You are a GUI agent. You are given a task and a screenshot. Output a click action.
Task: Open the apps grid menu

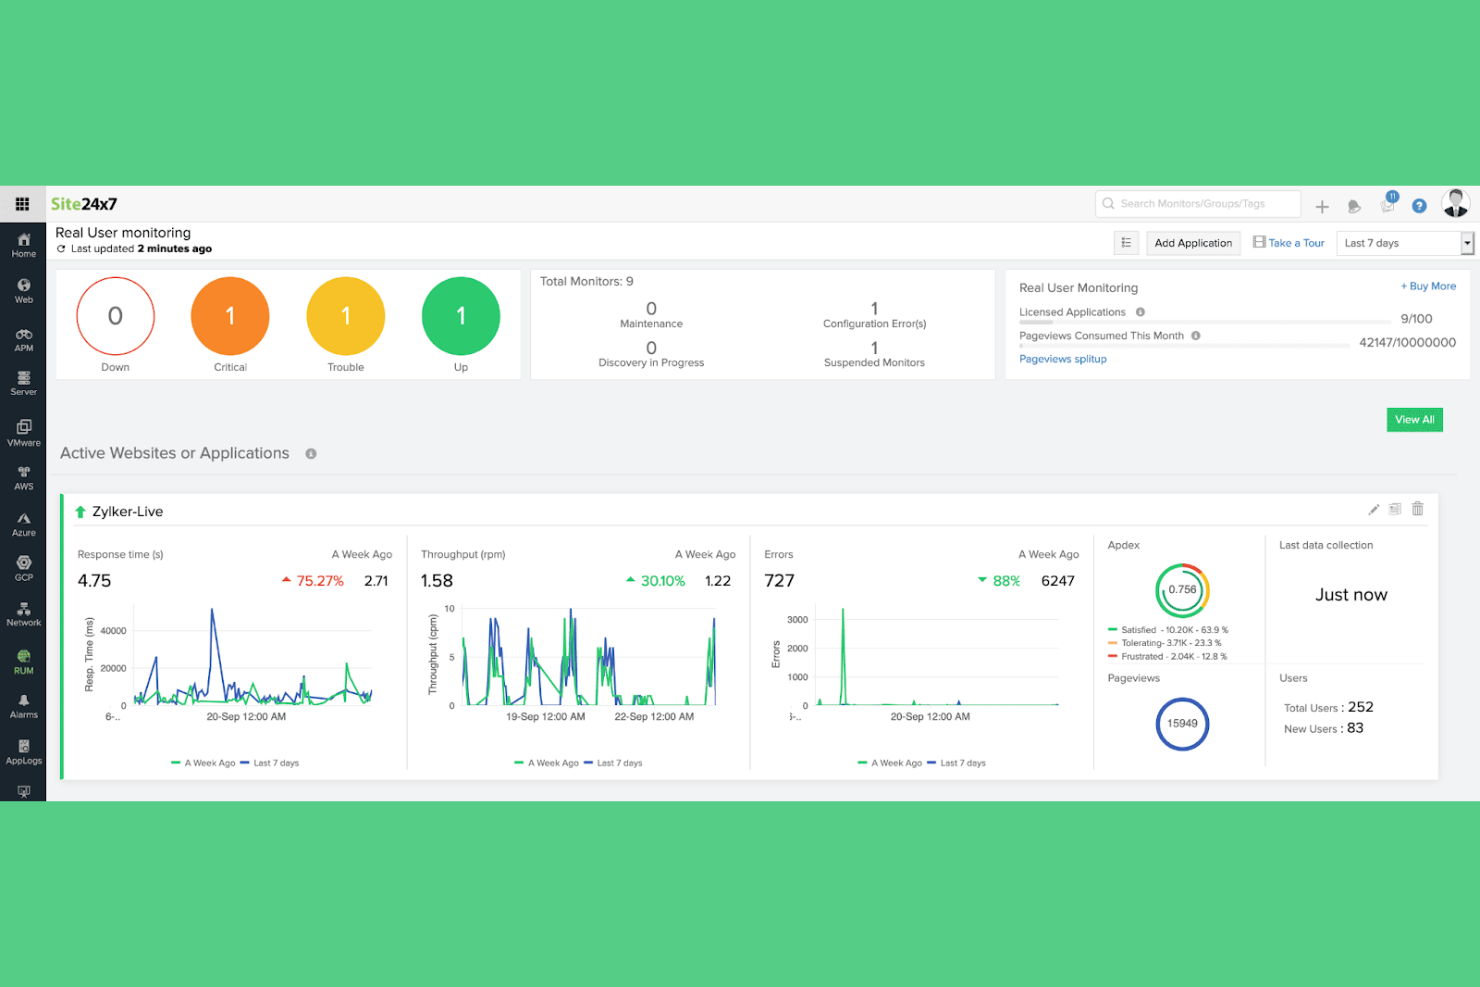[22, 204]
